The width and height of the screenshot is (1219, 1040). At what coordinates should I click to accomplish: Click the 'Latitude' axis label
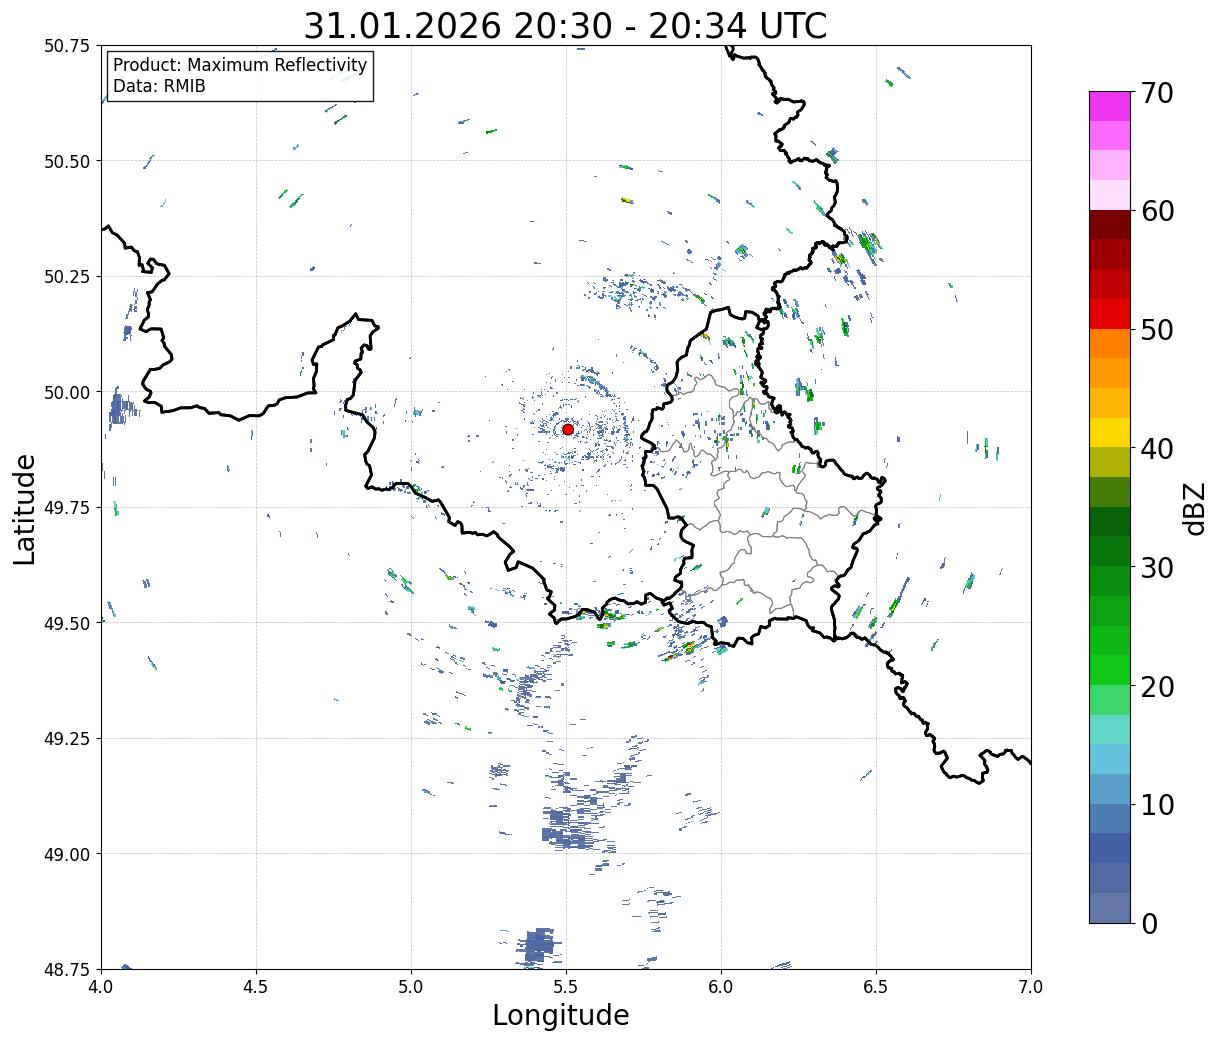[25, 508]
